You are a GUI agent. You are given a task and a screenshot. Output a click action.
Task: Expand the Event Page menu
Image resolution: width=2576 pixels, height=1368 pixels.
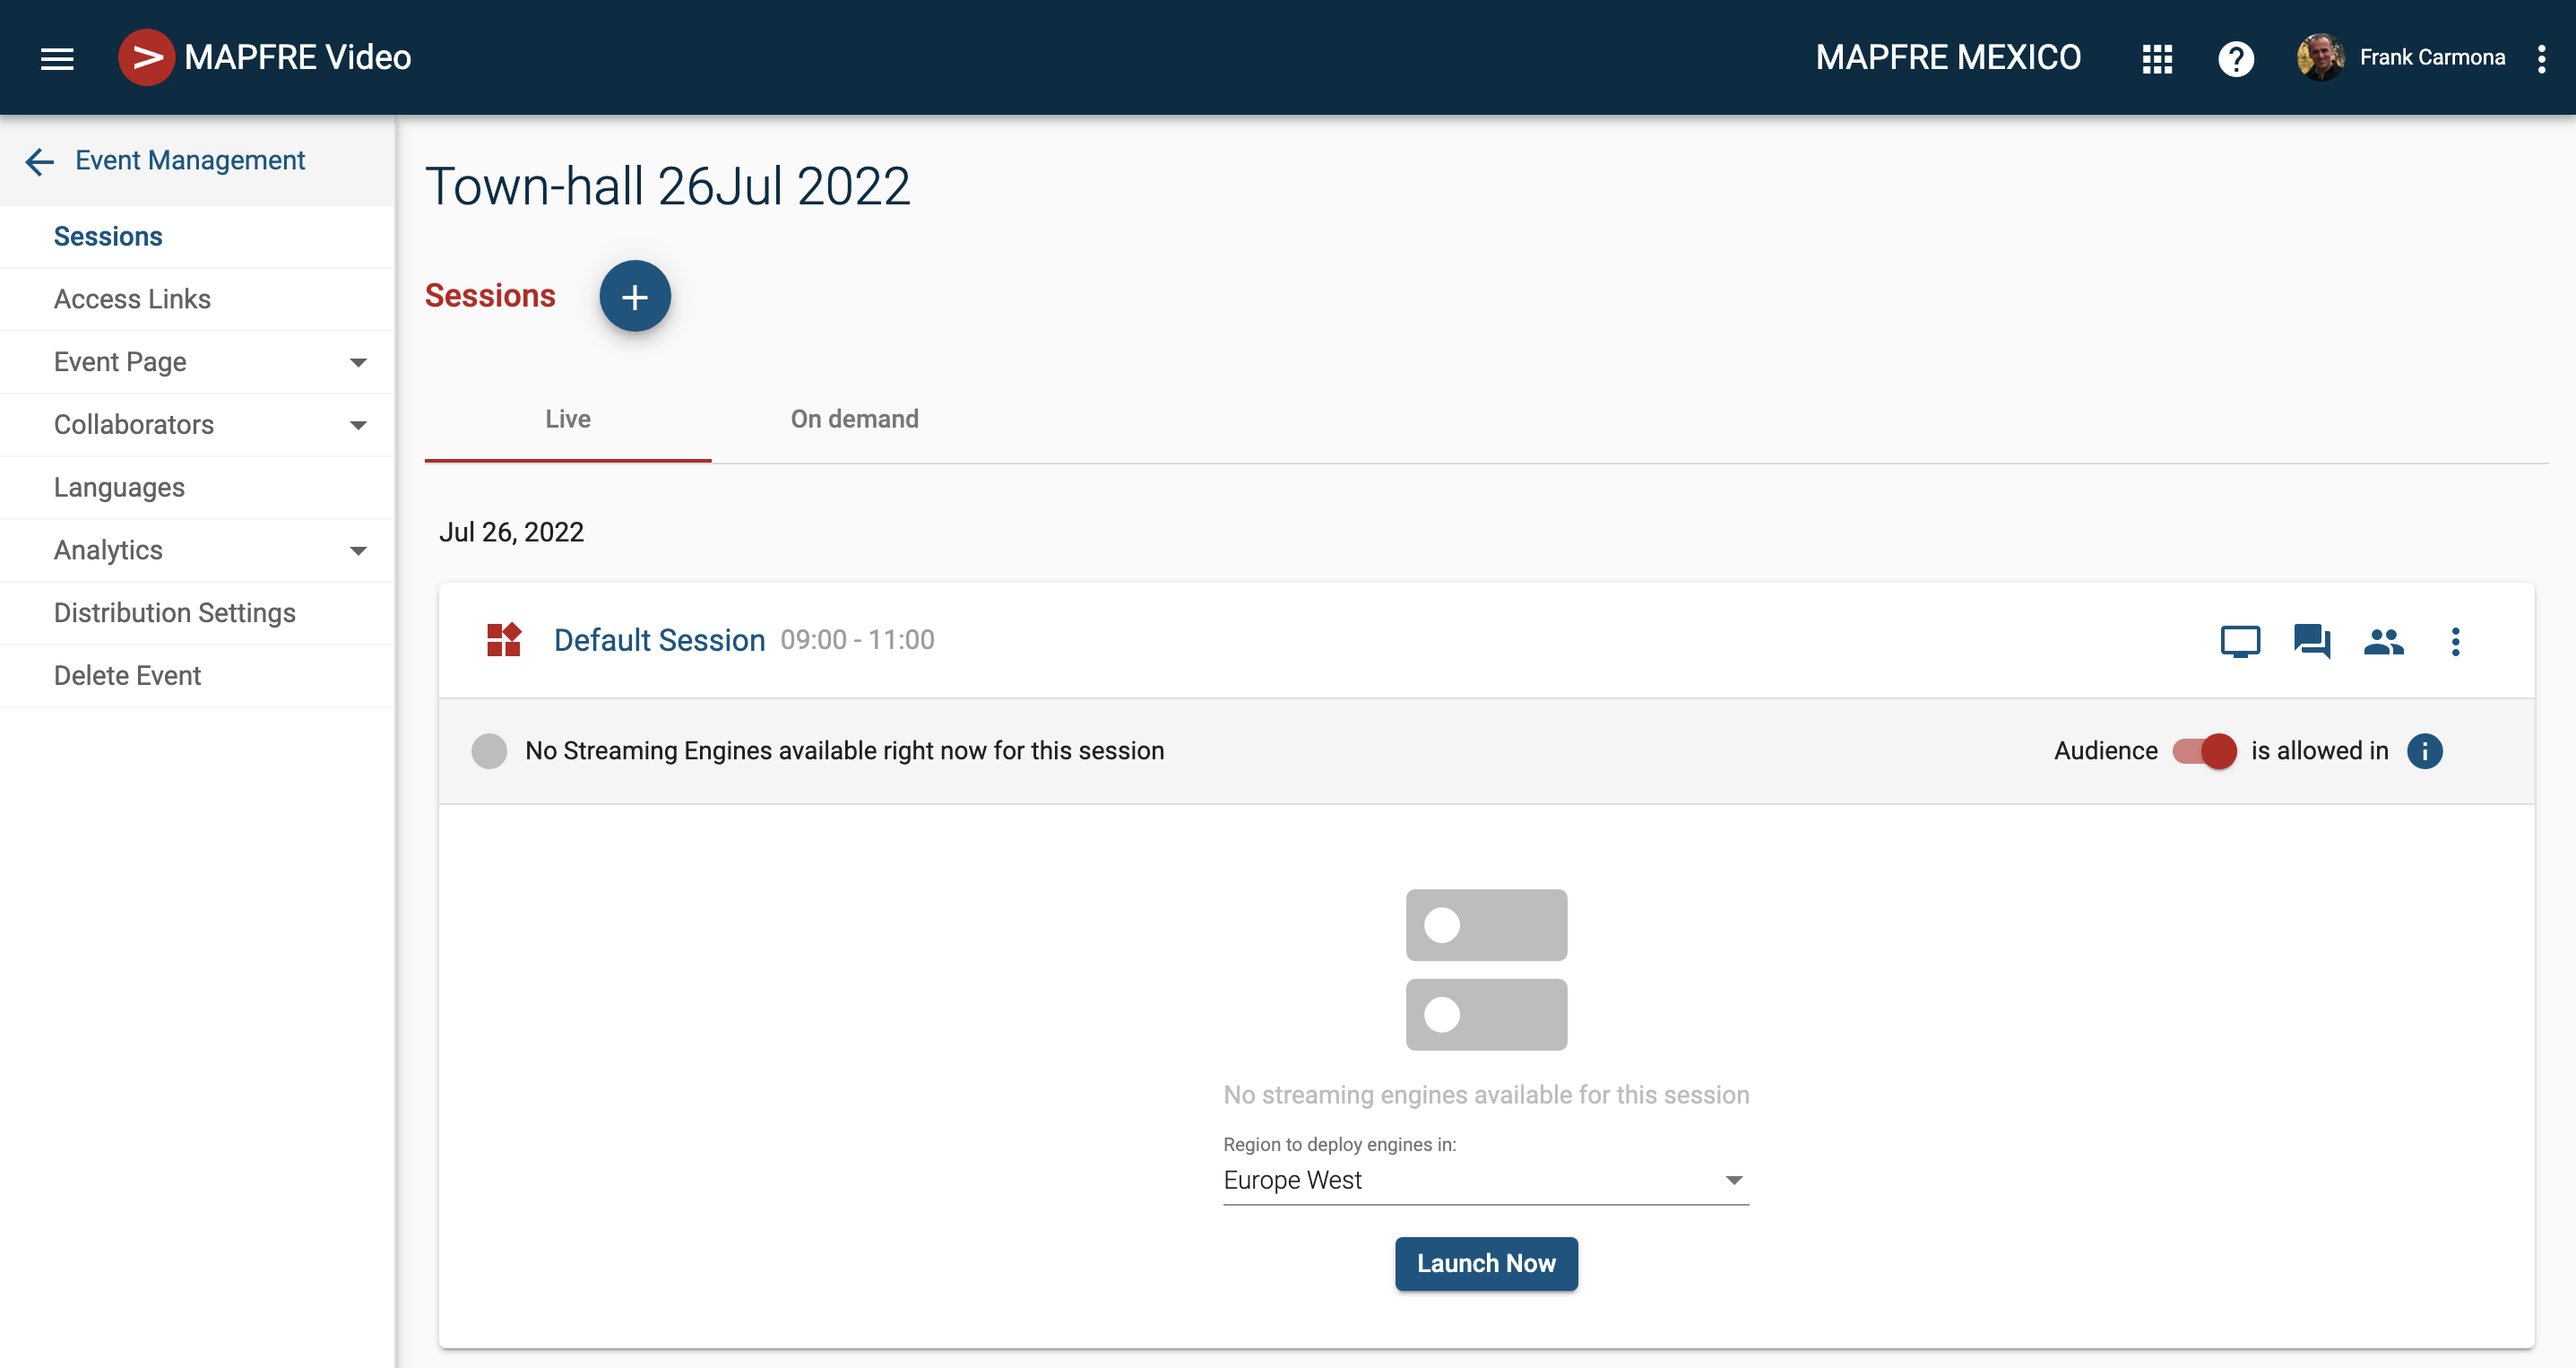[357, 362]
